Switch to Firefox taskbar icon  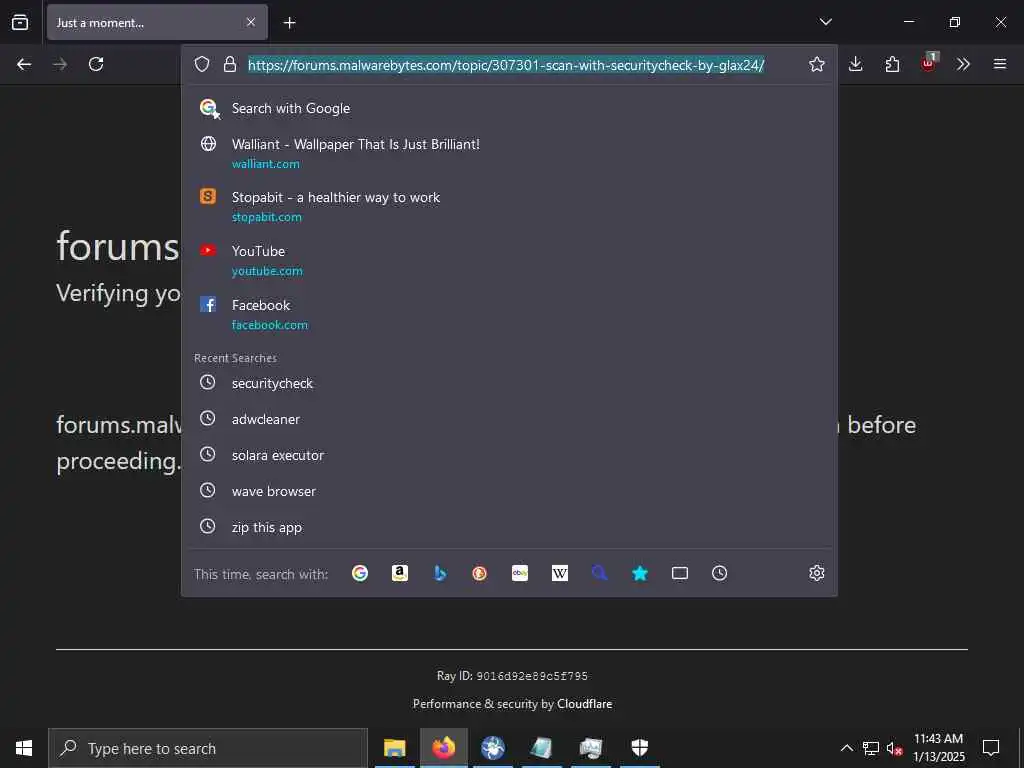pos(443,748)
